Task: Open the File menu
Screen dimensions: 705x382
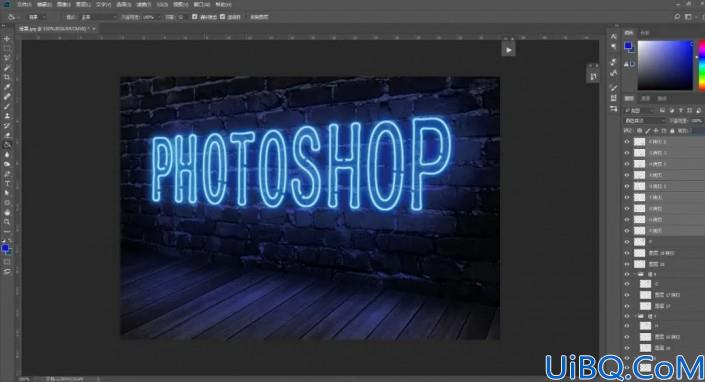Action: coord(24,4)
